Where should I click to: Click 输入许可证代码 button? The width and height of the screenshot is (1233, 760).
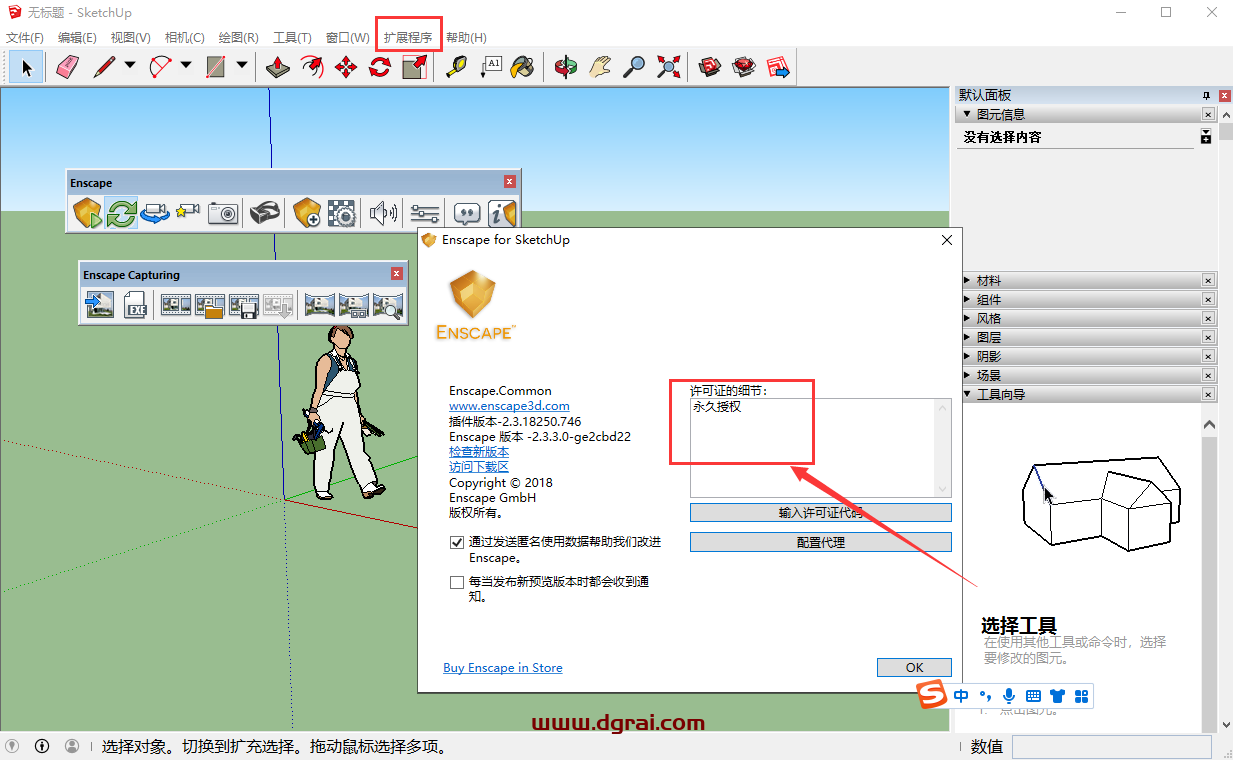821,513
